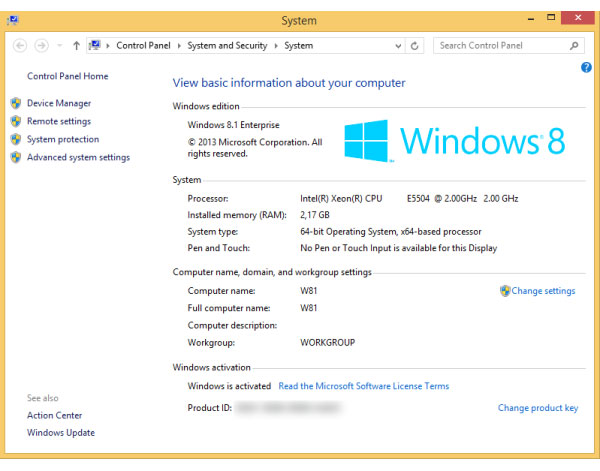This screenshot has height=471, width=600.
Task: Click the Windows 8 logo
Action: tap(455, 141)
